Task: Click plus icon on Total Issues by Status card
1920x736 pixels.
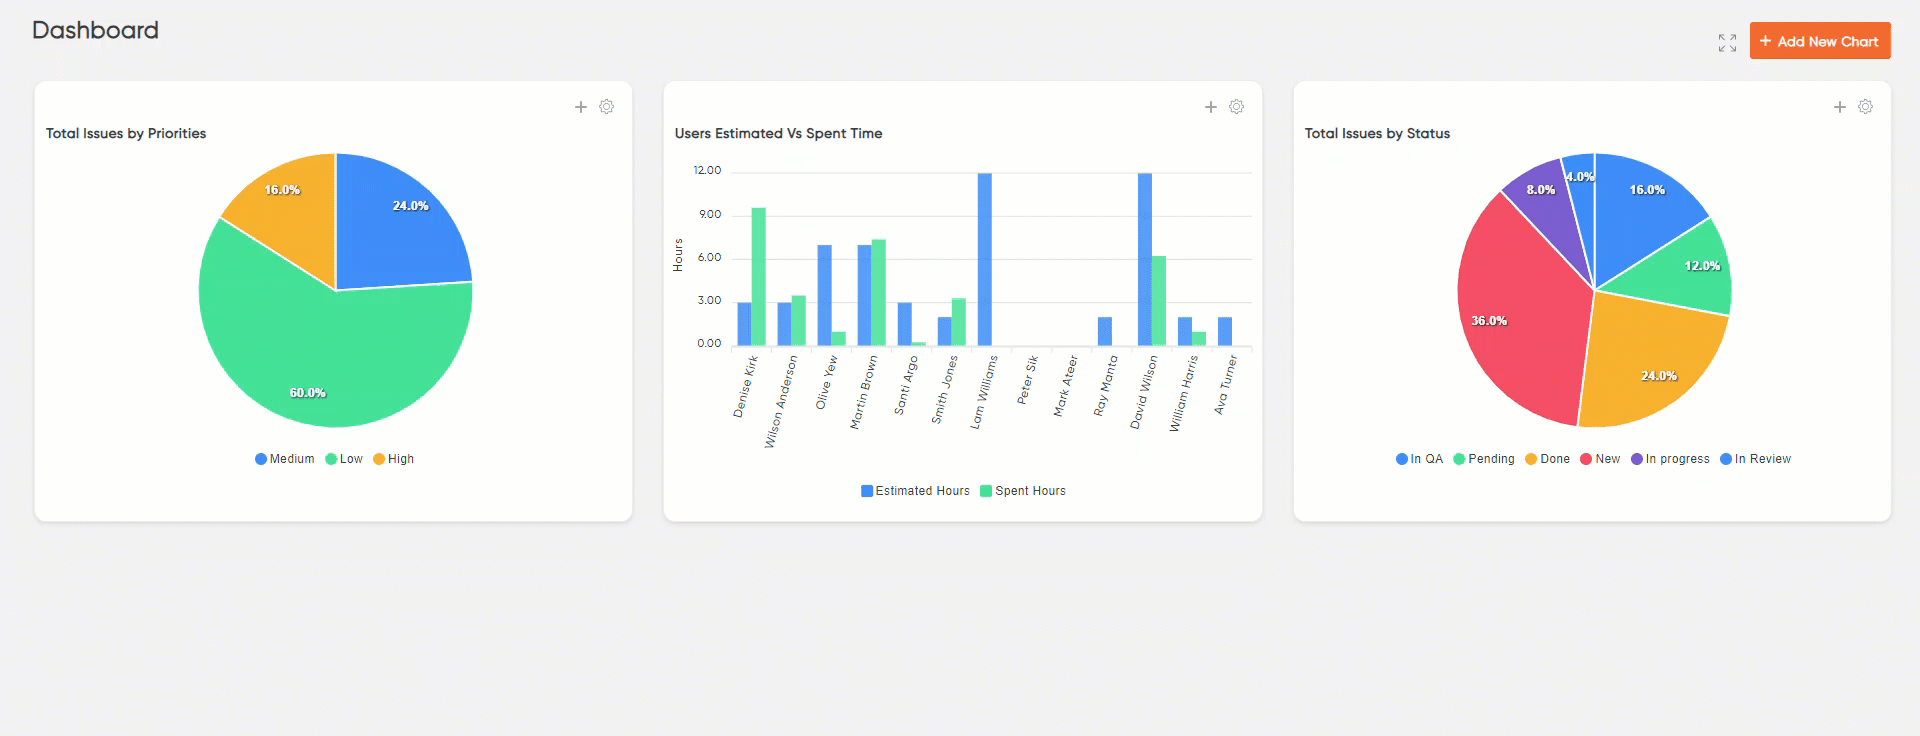Action: tap(1839, 107)
